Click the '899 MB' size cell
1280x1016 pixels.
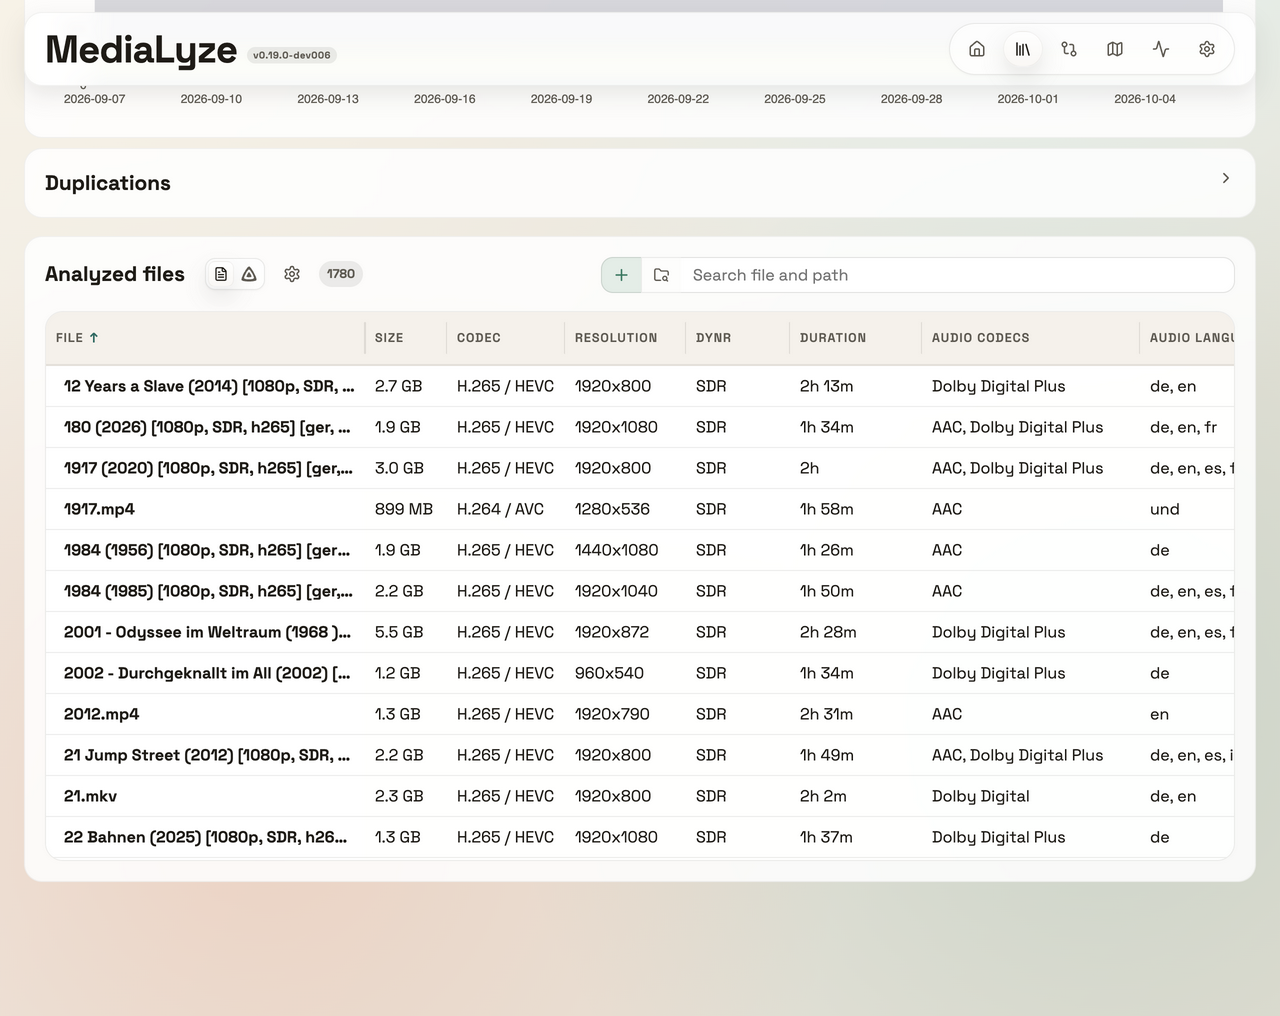click(404, 509)
